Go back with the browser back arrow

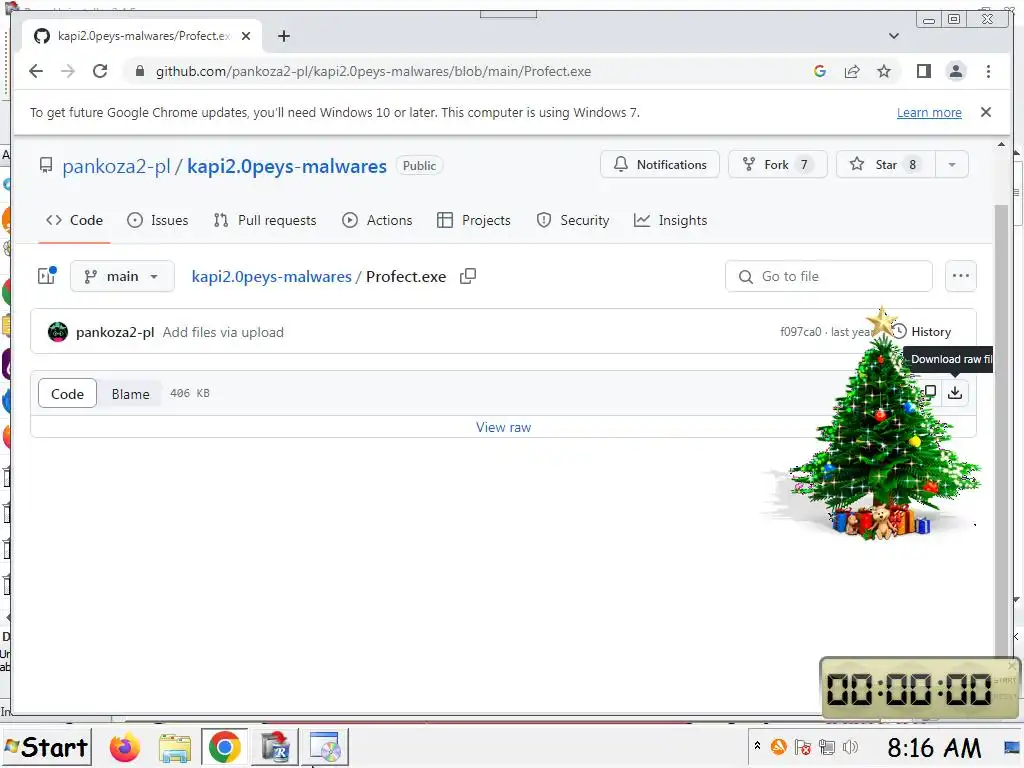[36, 71]
